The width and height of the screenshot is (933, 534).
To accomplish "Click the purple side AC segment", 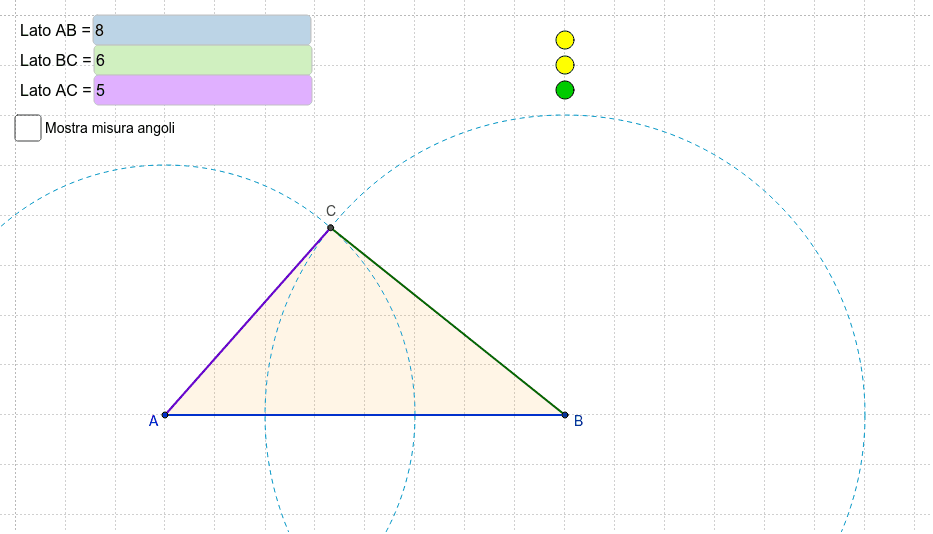I will tap(248, 321).
